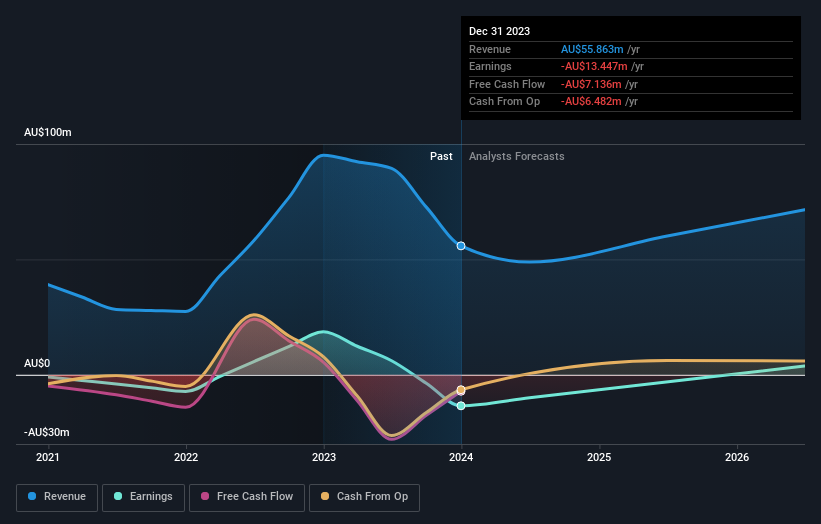Select the 2024 x-axis label
Viewport: 821px width, 524px height.
click(461, 457)
